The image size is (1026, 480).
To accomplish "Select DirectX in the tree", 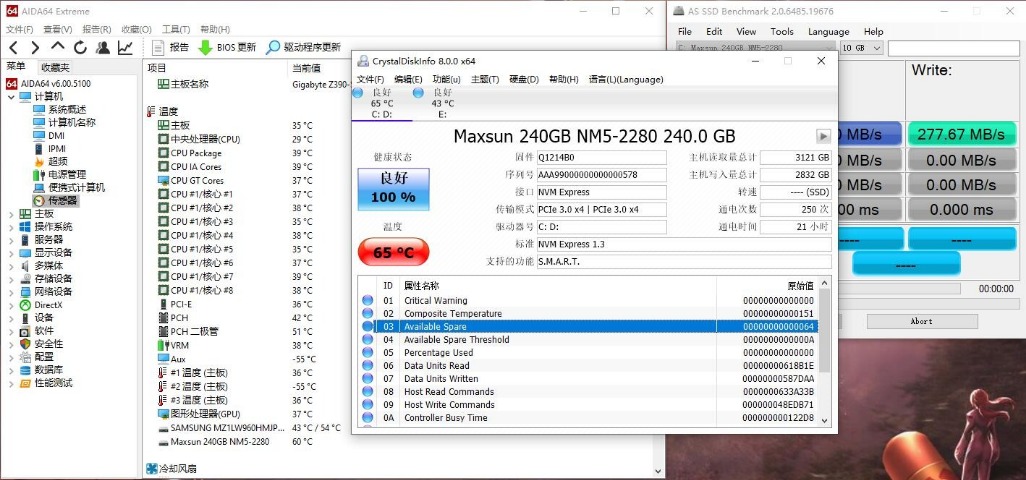I will click(48, 305).
